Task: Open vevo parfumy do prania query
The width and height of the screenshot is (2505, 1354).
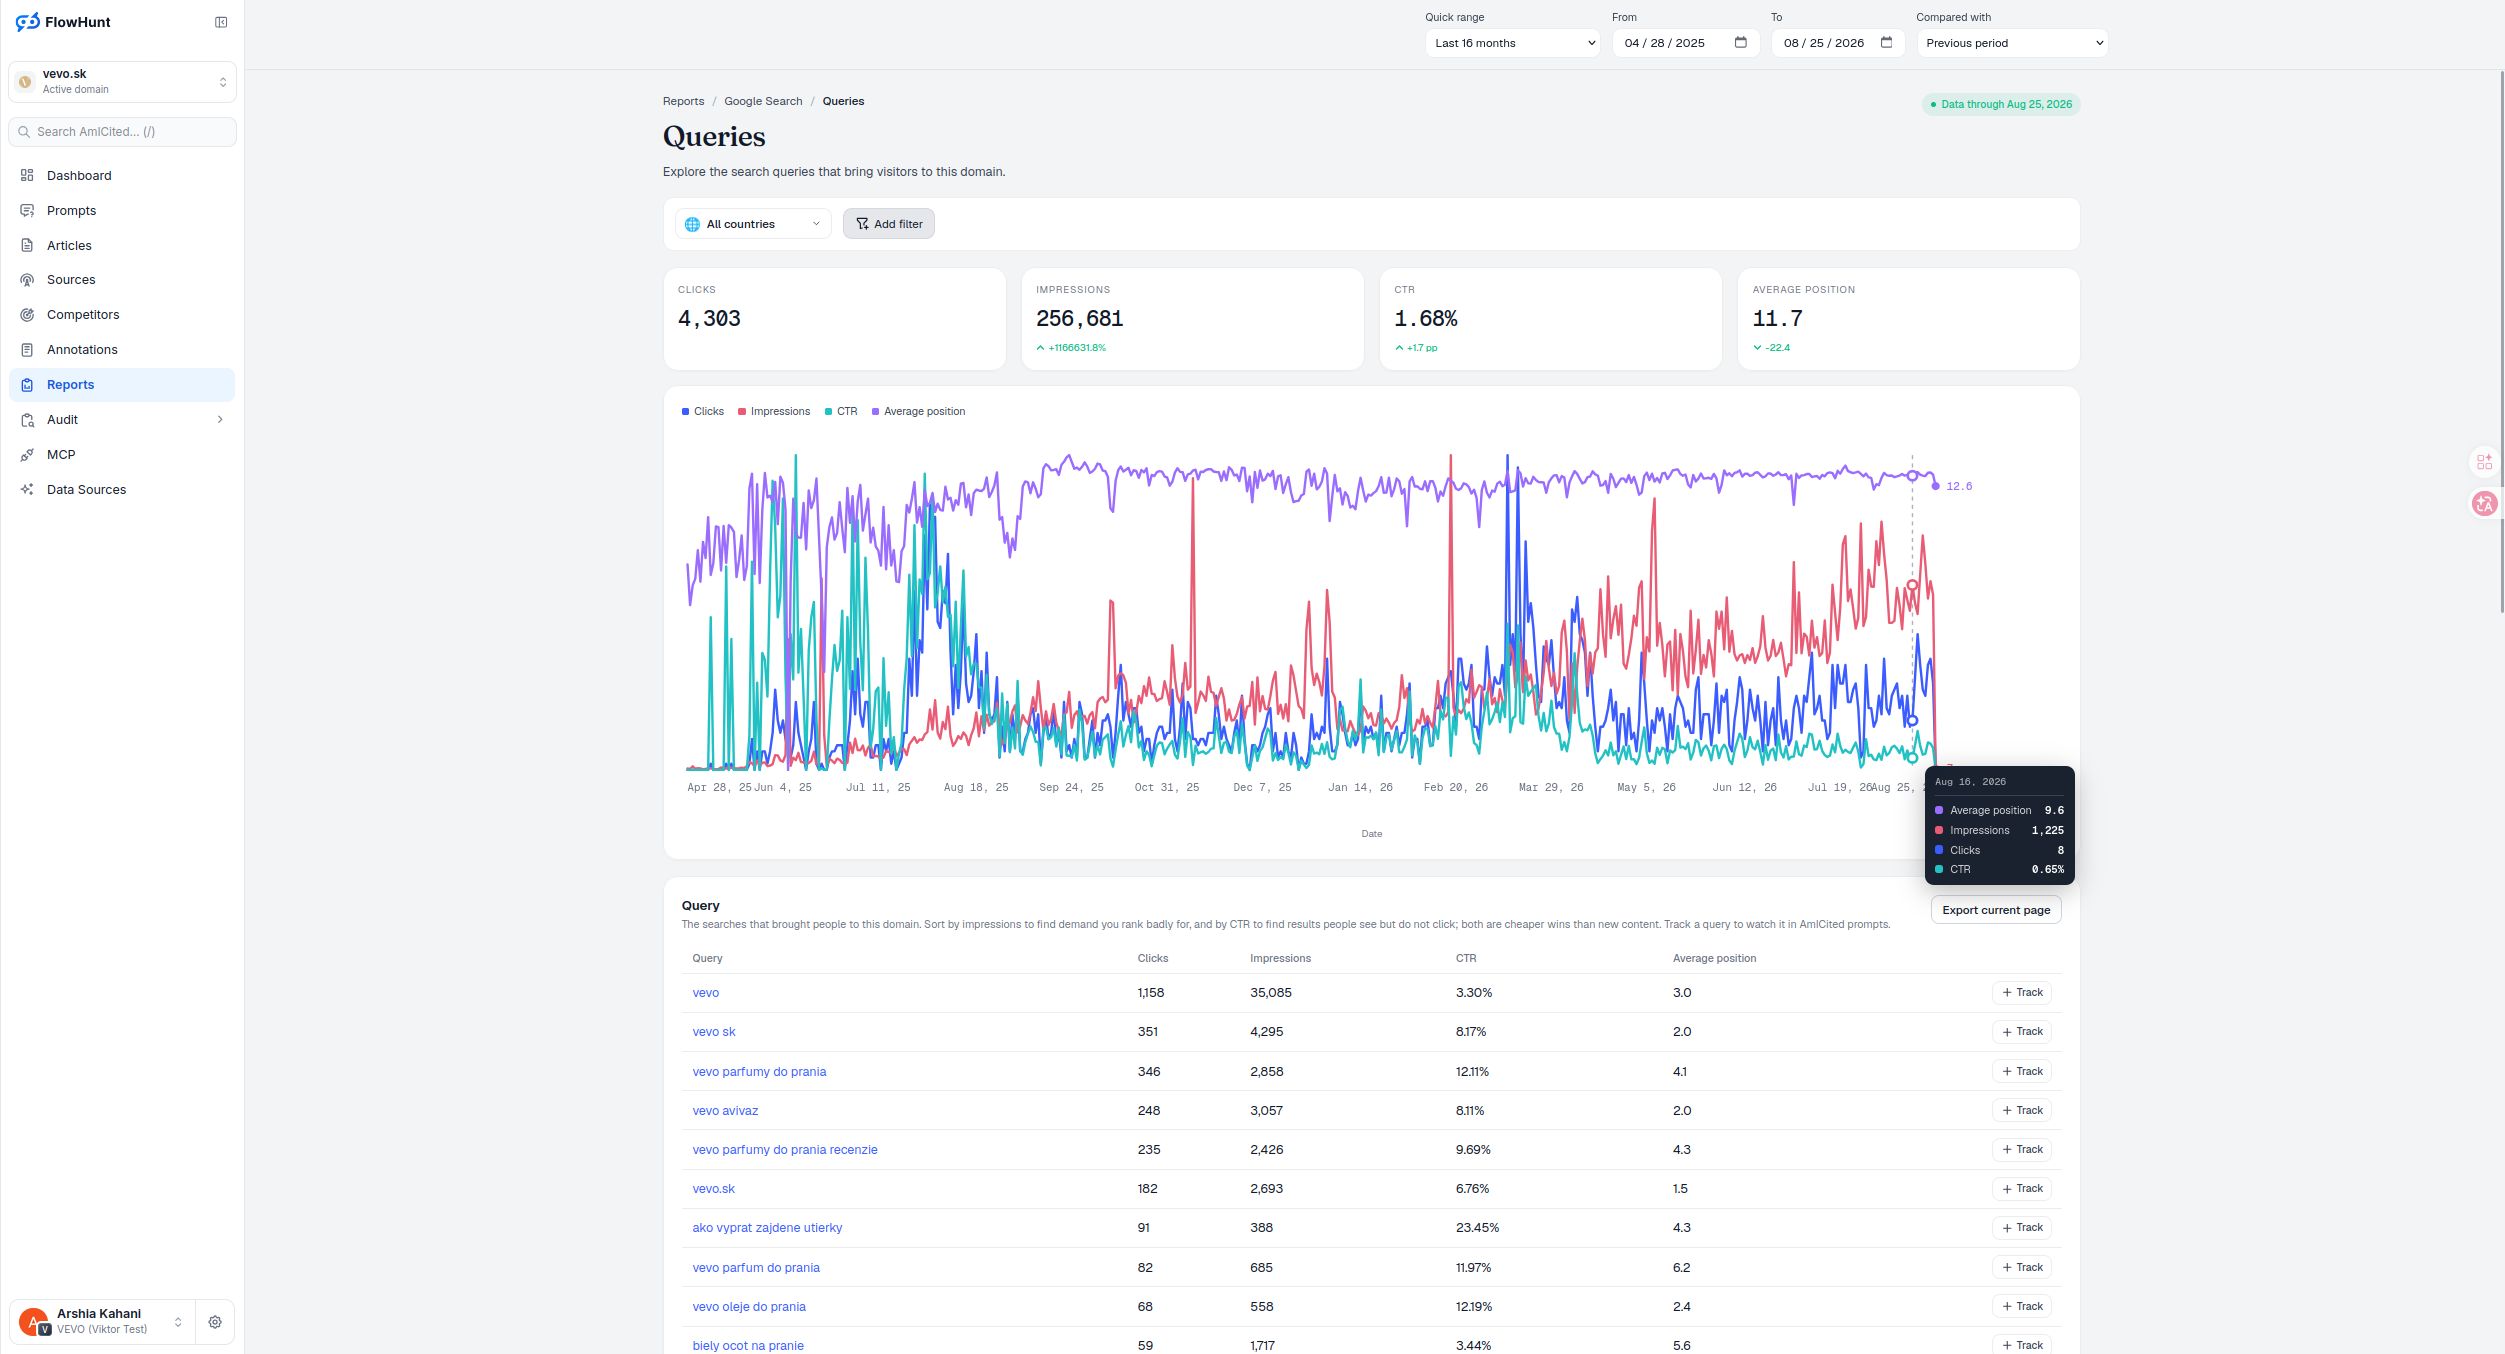Action: tap(759, 1072)
